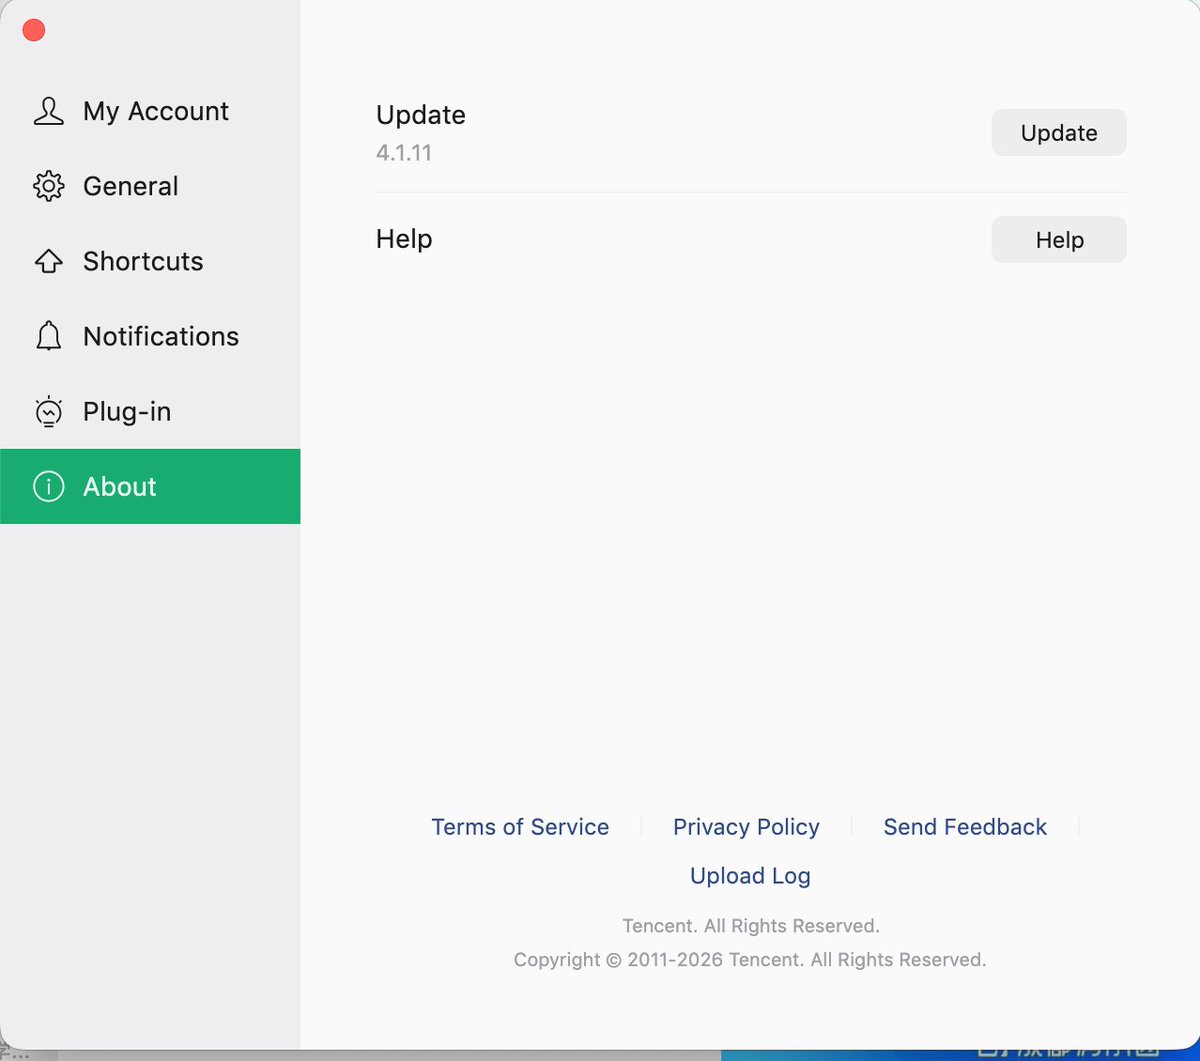
Task: Click the Help row label text
Action: (x=404, y=239)
